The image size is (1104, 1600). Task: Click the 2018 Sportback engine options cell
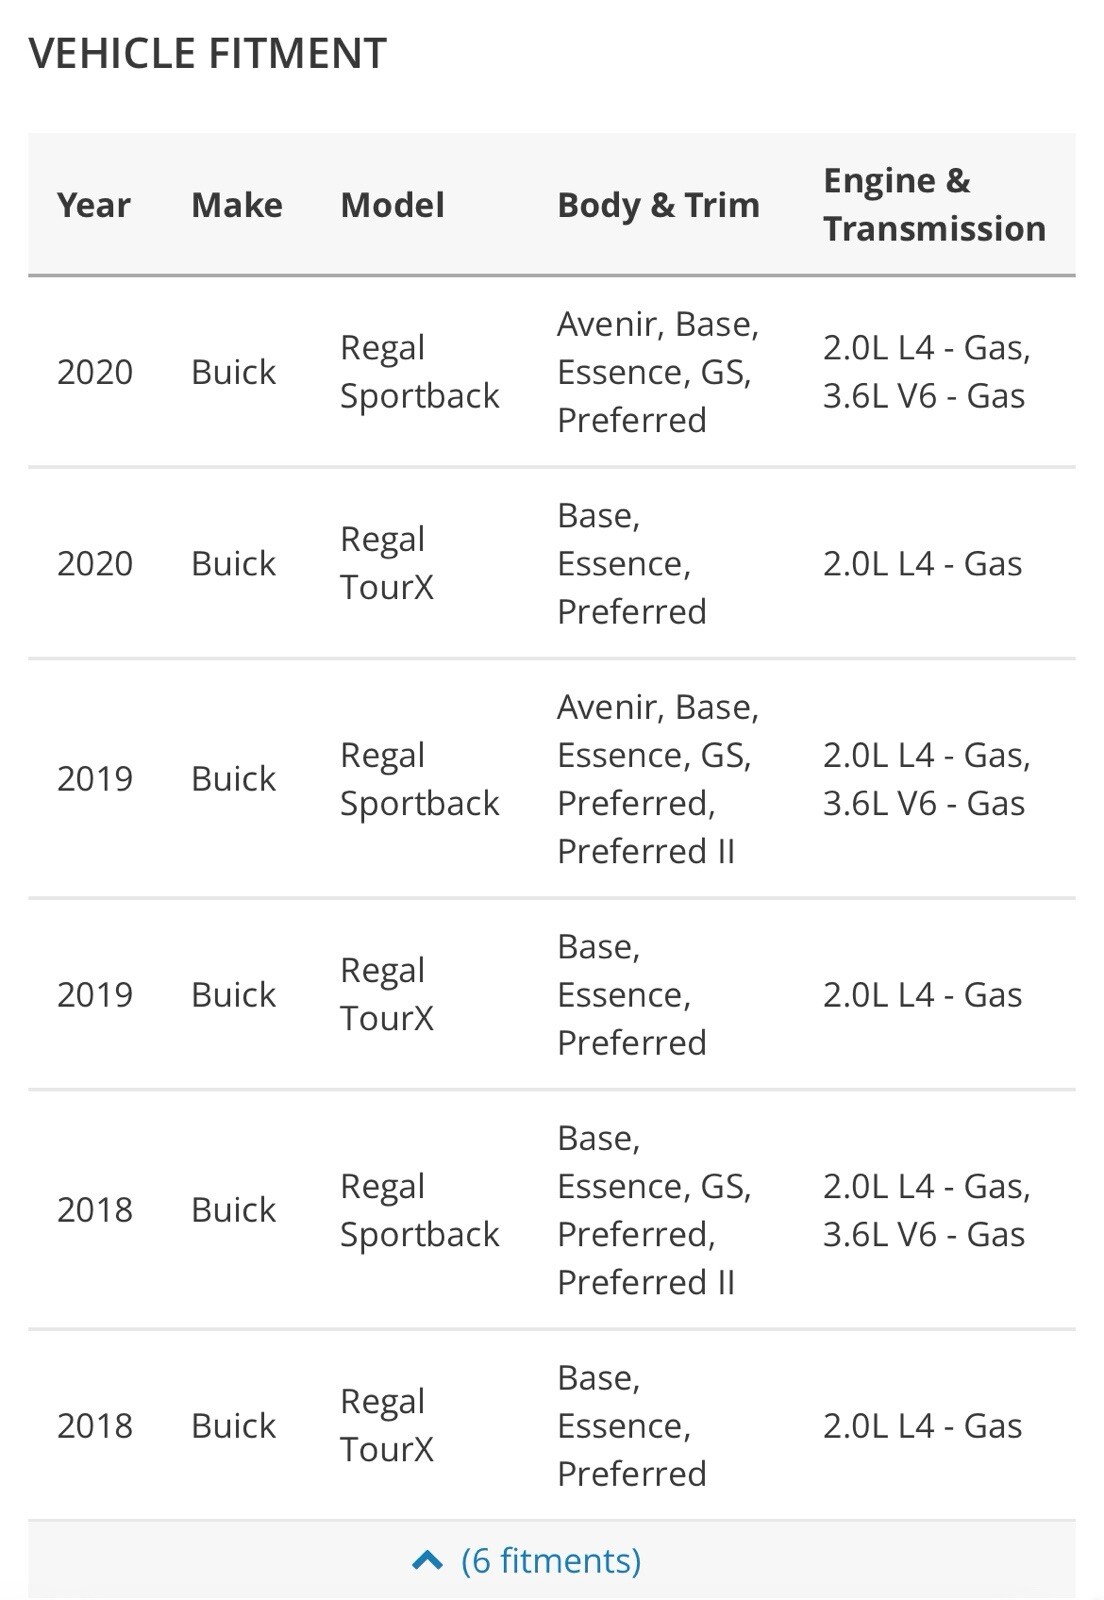point(927,1210)
